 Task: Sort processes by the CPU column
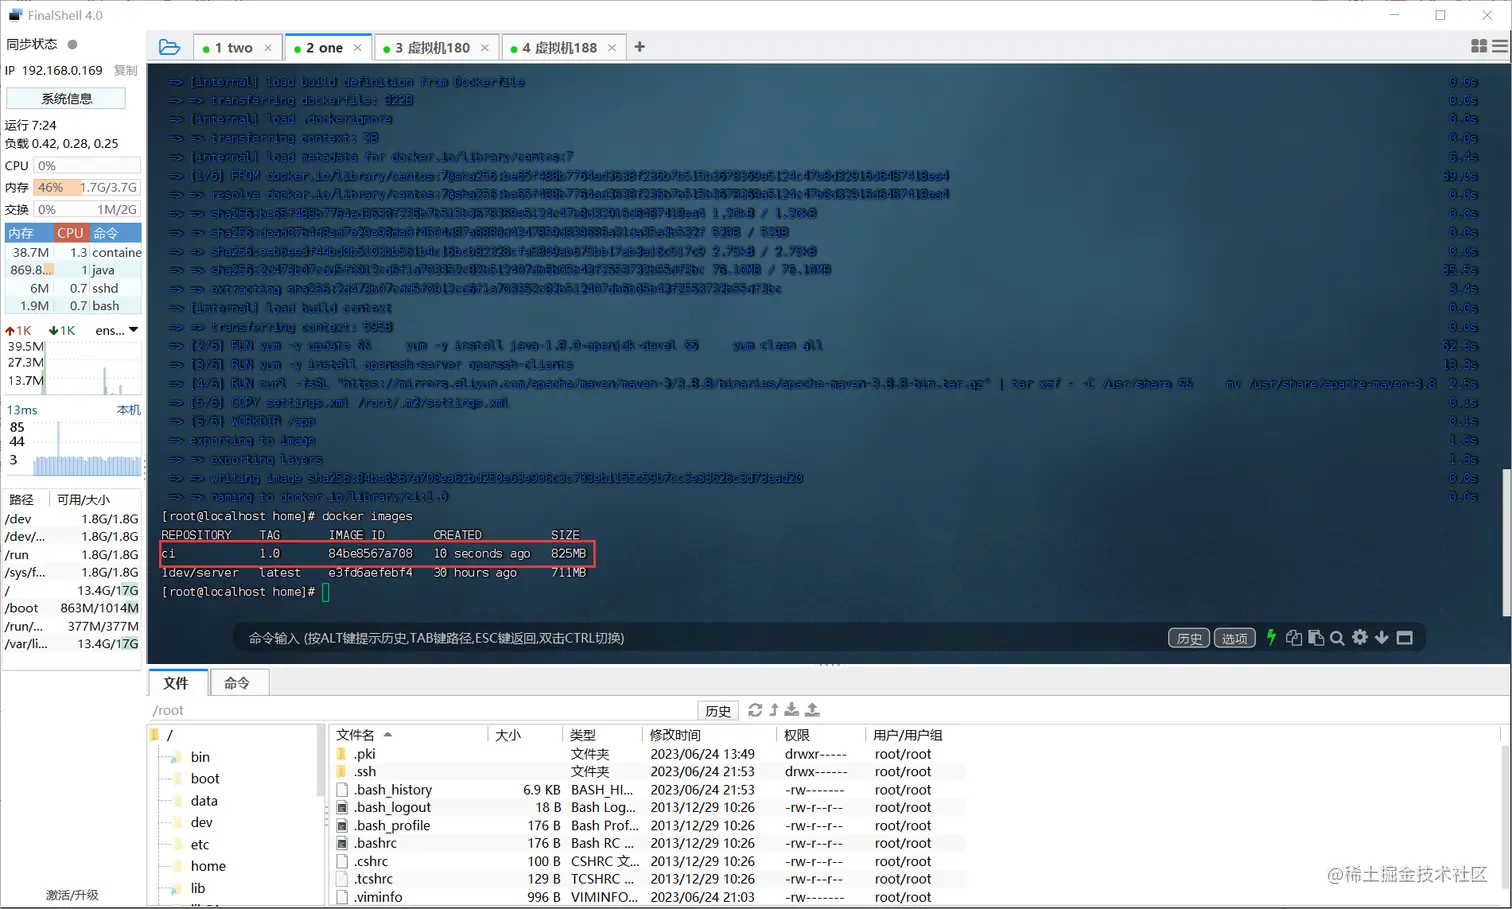(x=71, y=233)
